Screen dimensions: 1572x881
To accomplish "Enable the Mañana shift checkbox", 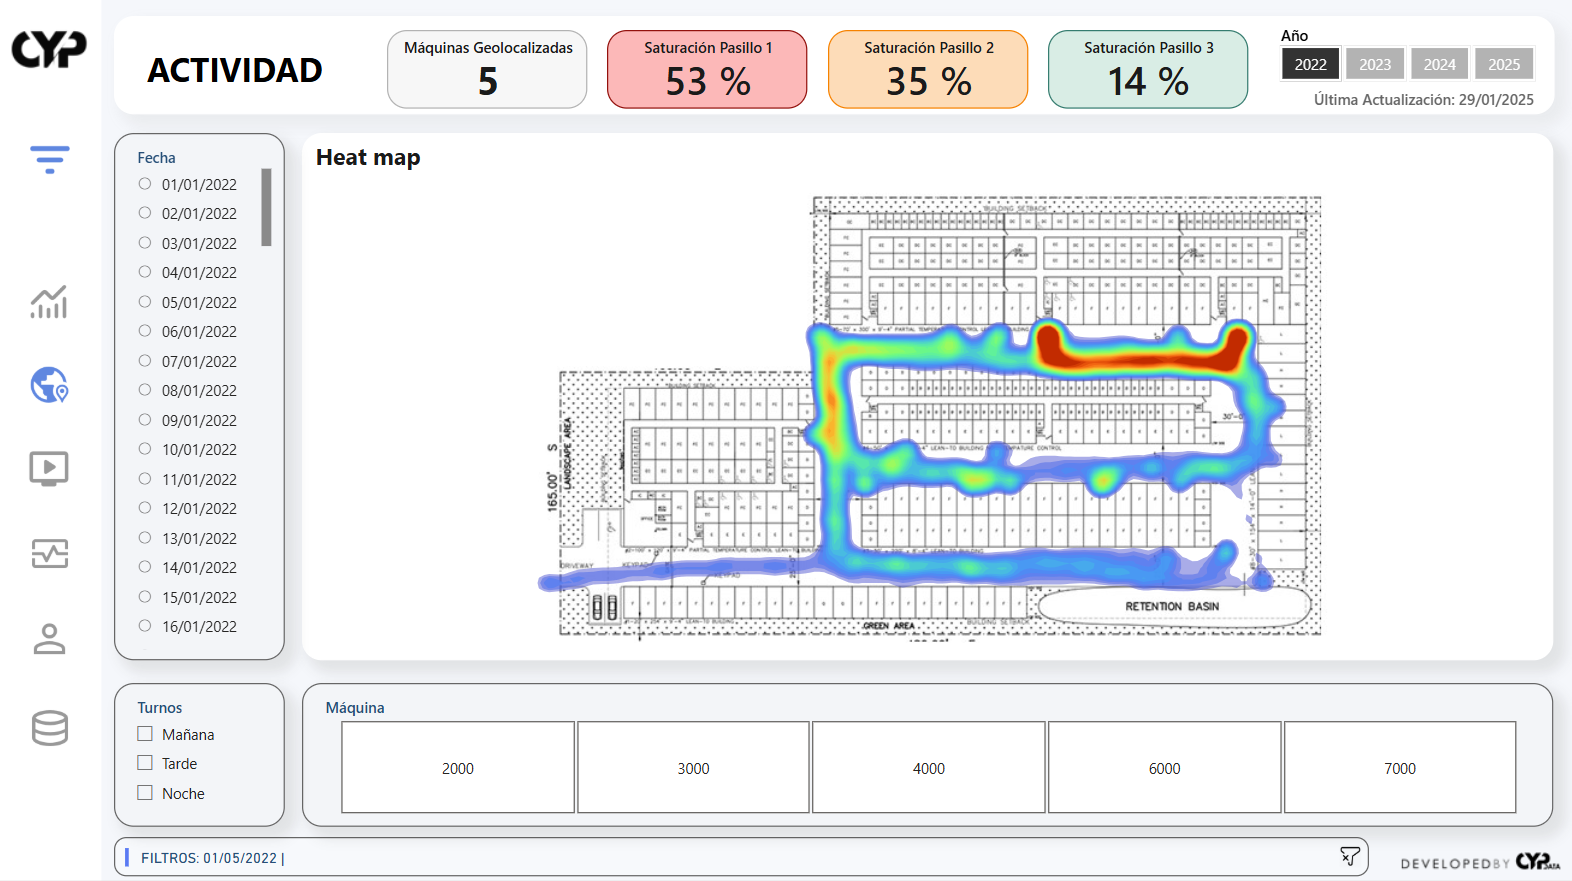I will (x=145, y=734).
